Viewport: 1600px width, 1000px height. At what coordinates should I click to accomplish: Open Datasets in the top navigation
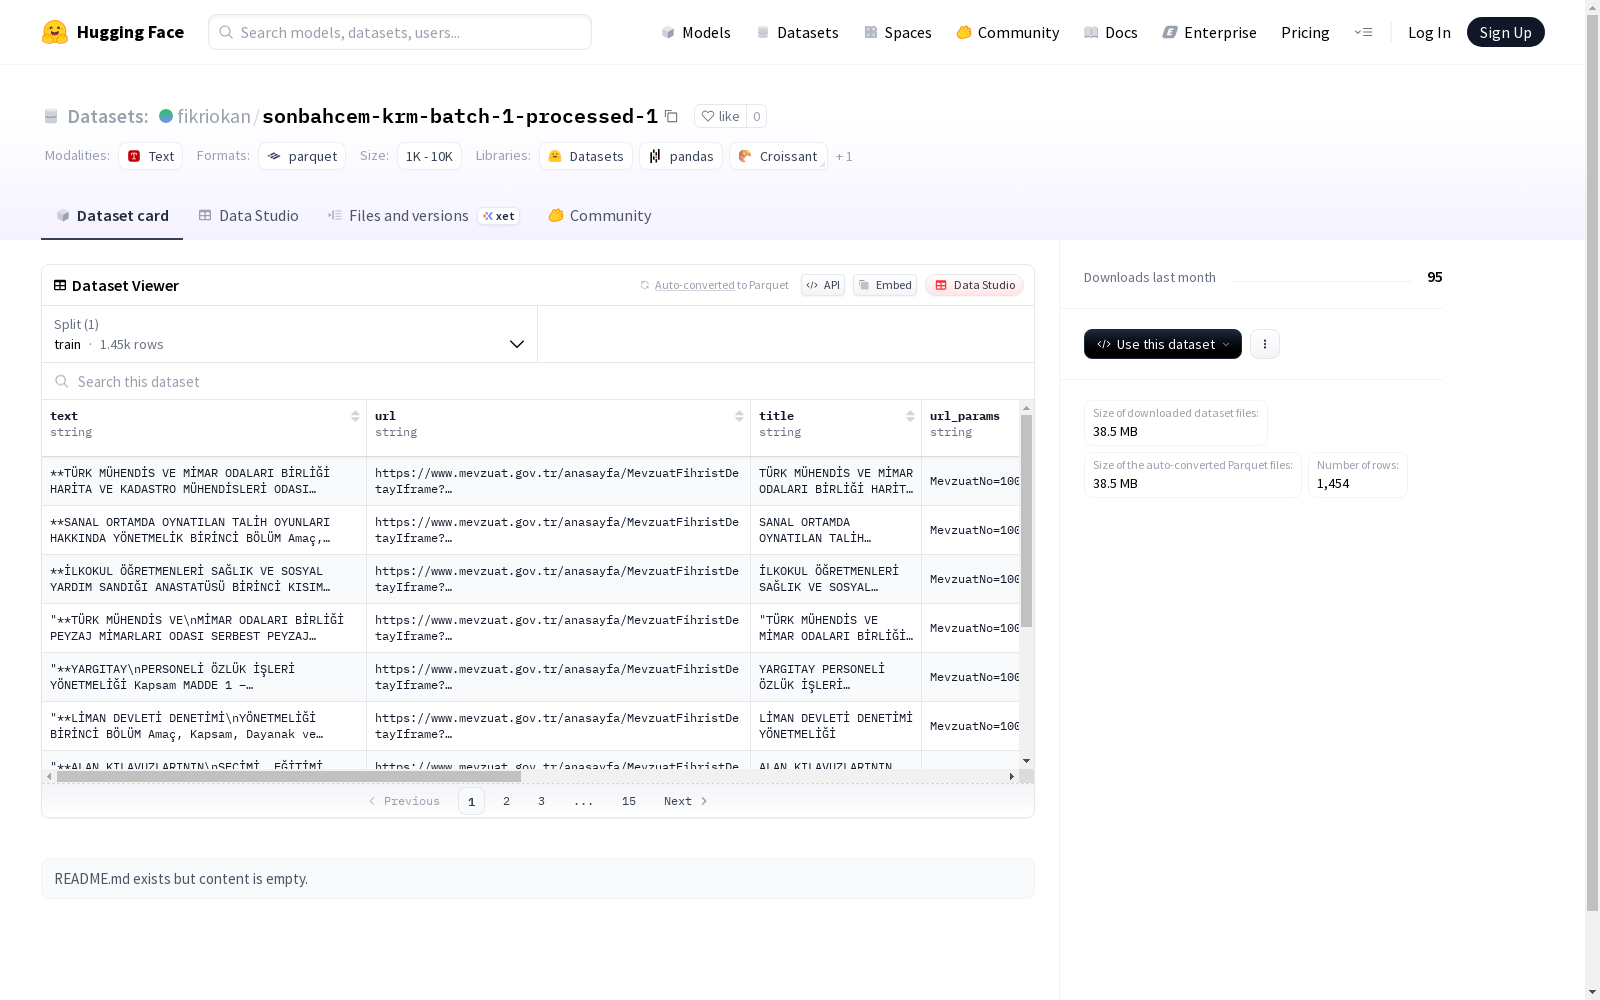coord(797,32)
